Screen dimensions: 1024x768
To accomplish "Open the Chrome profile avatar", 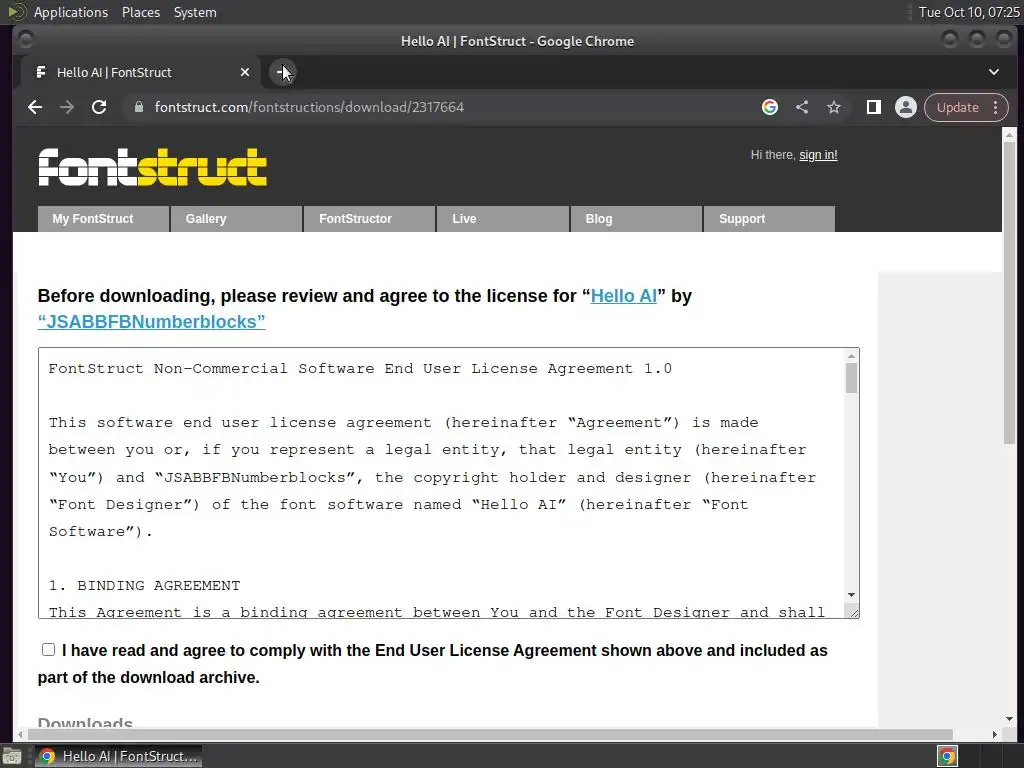I will pos(906,107).
